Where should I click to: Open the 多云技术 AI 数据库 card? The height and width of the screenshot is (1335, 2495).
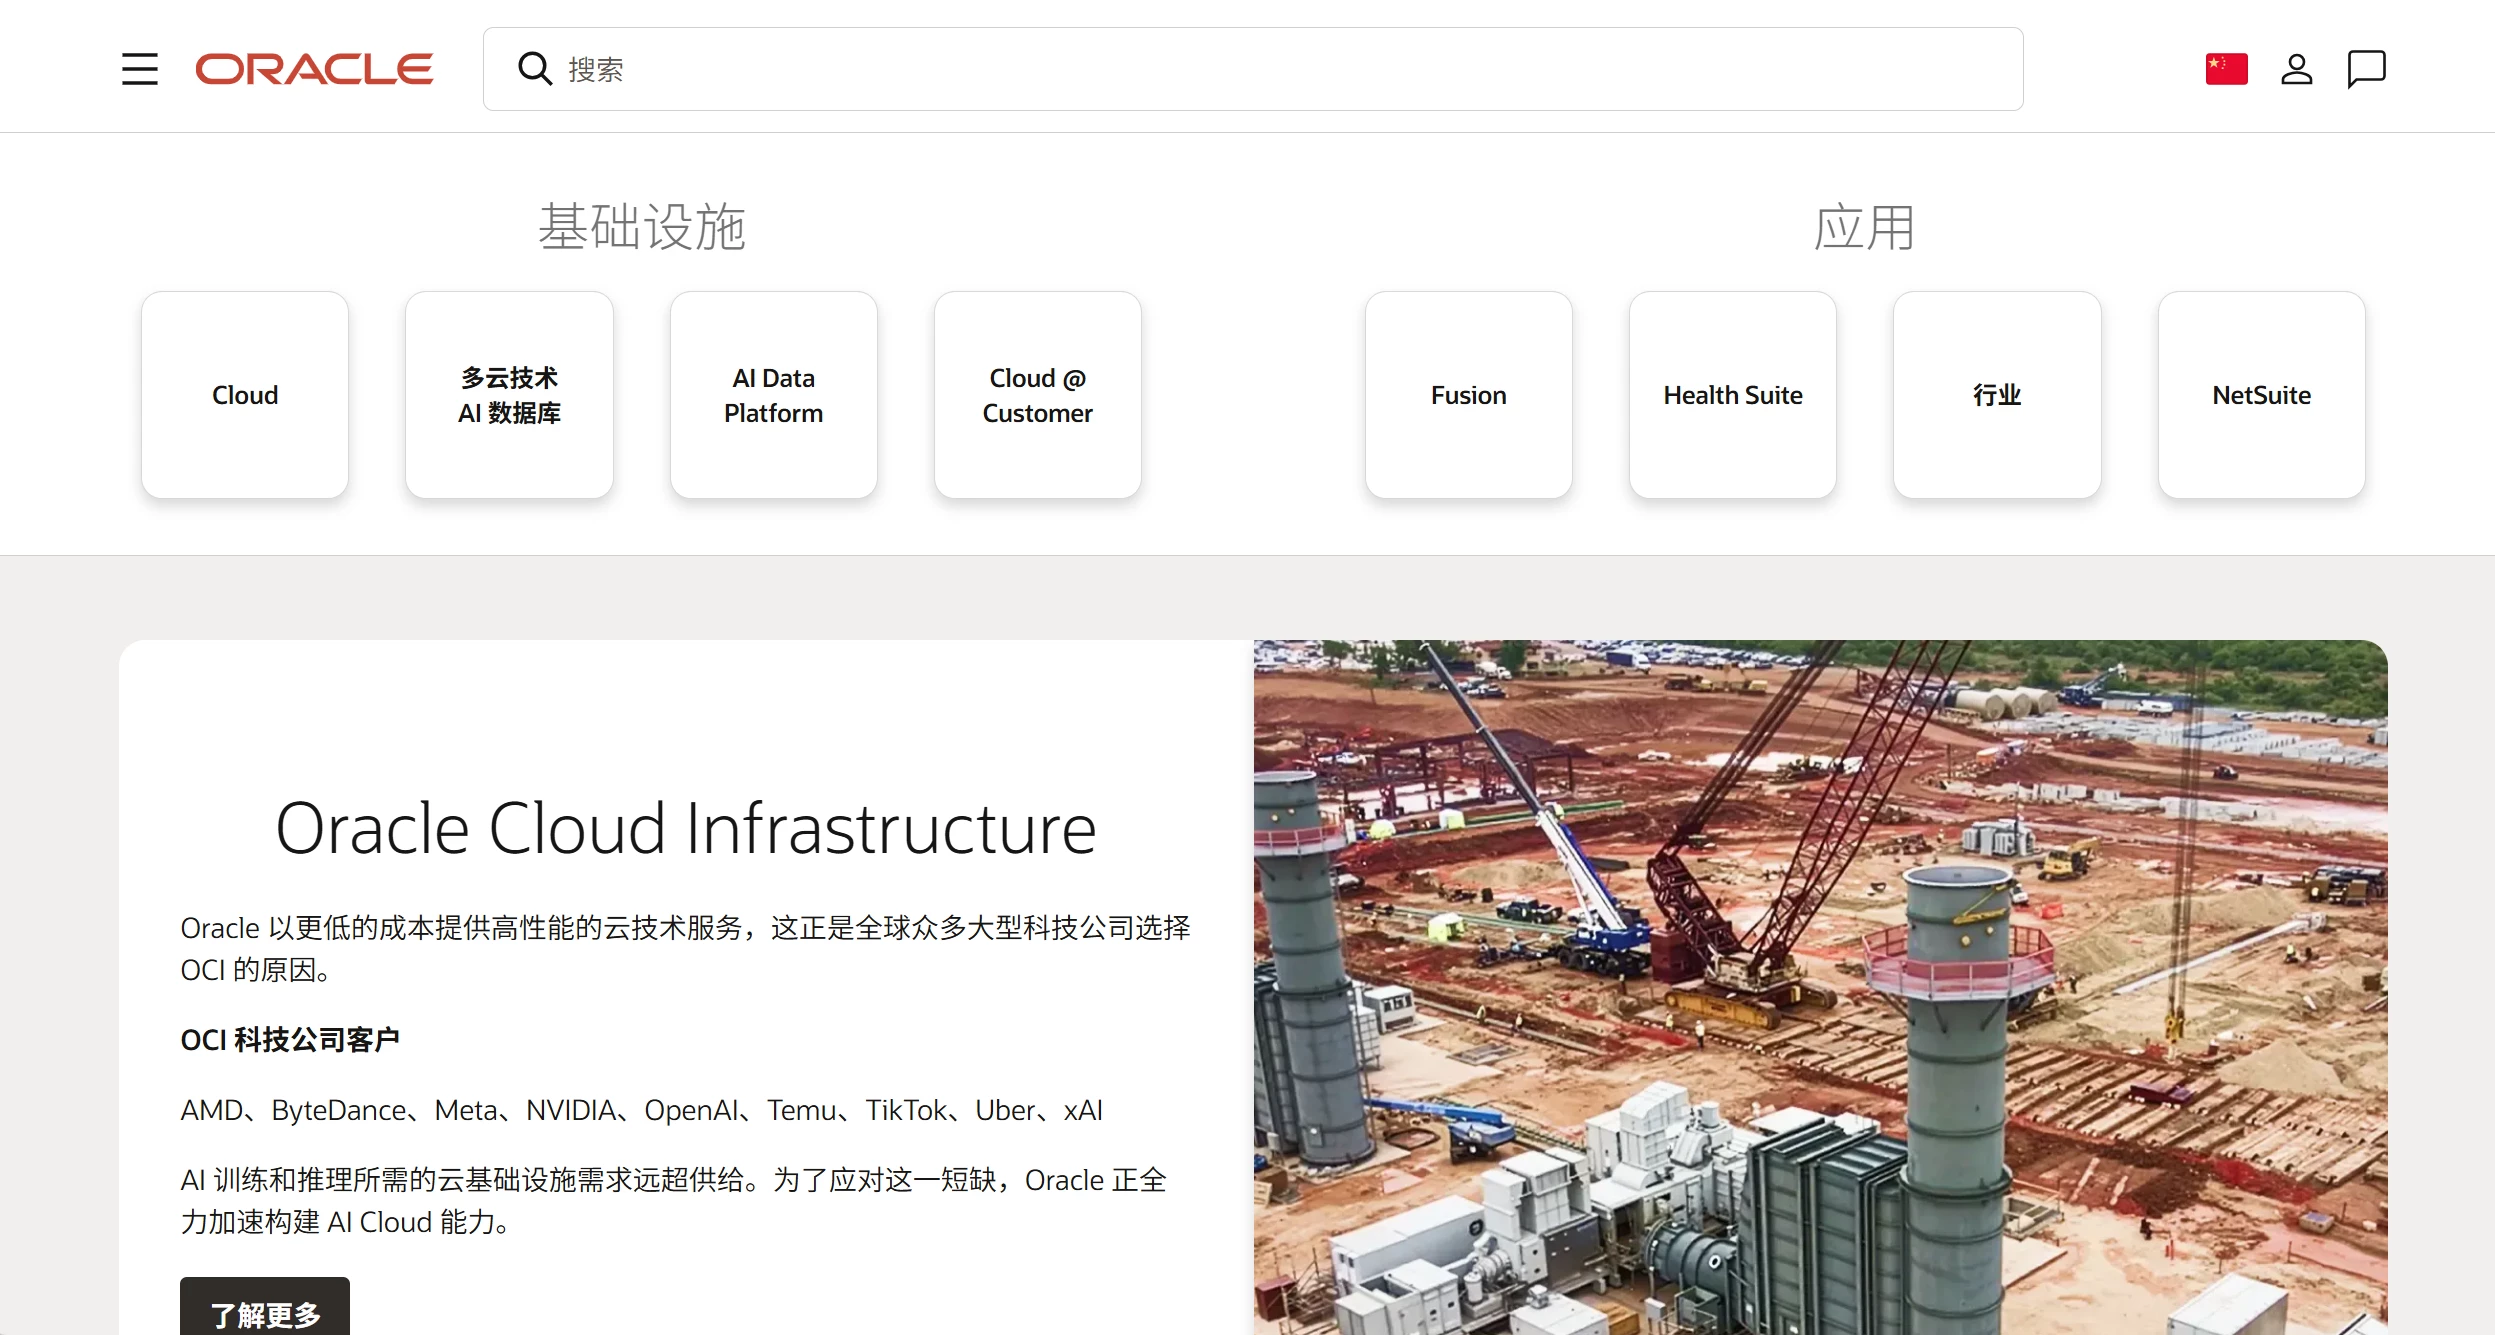point(509,395)
